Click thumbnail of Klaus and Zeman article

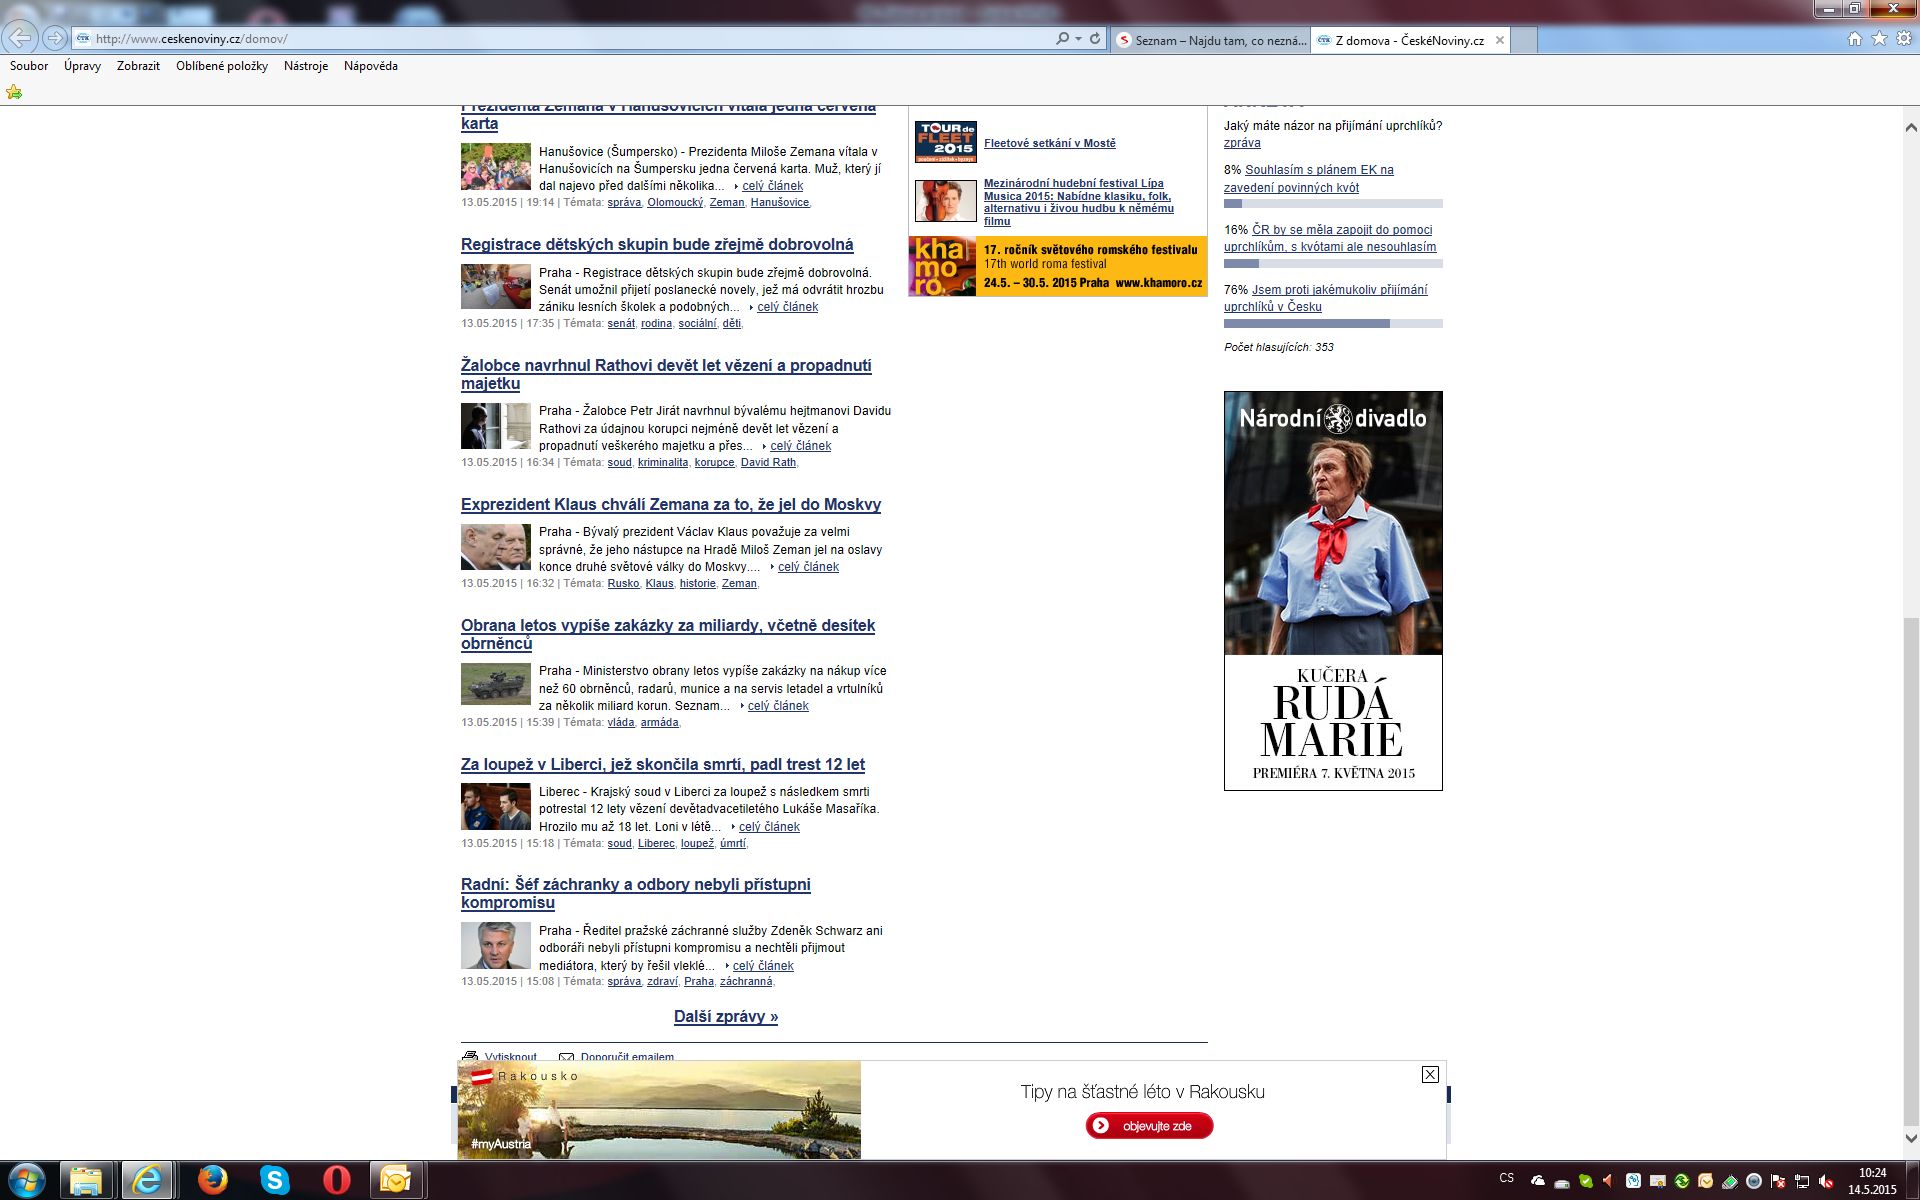496,547
